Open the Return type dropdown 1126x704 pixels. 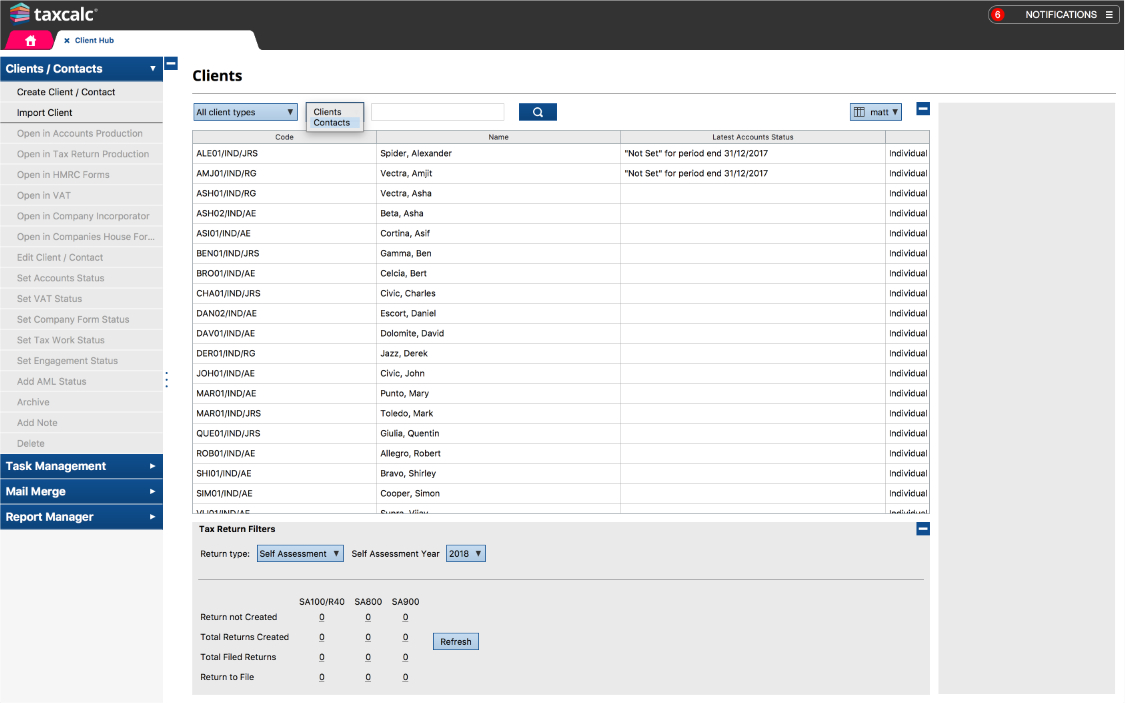(x=299, y=553)
